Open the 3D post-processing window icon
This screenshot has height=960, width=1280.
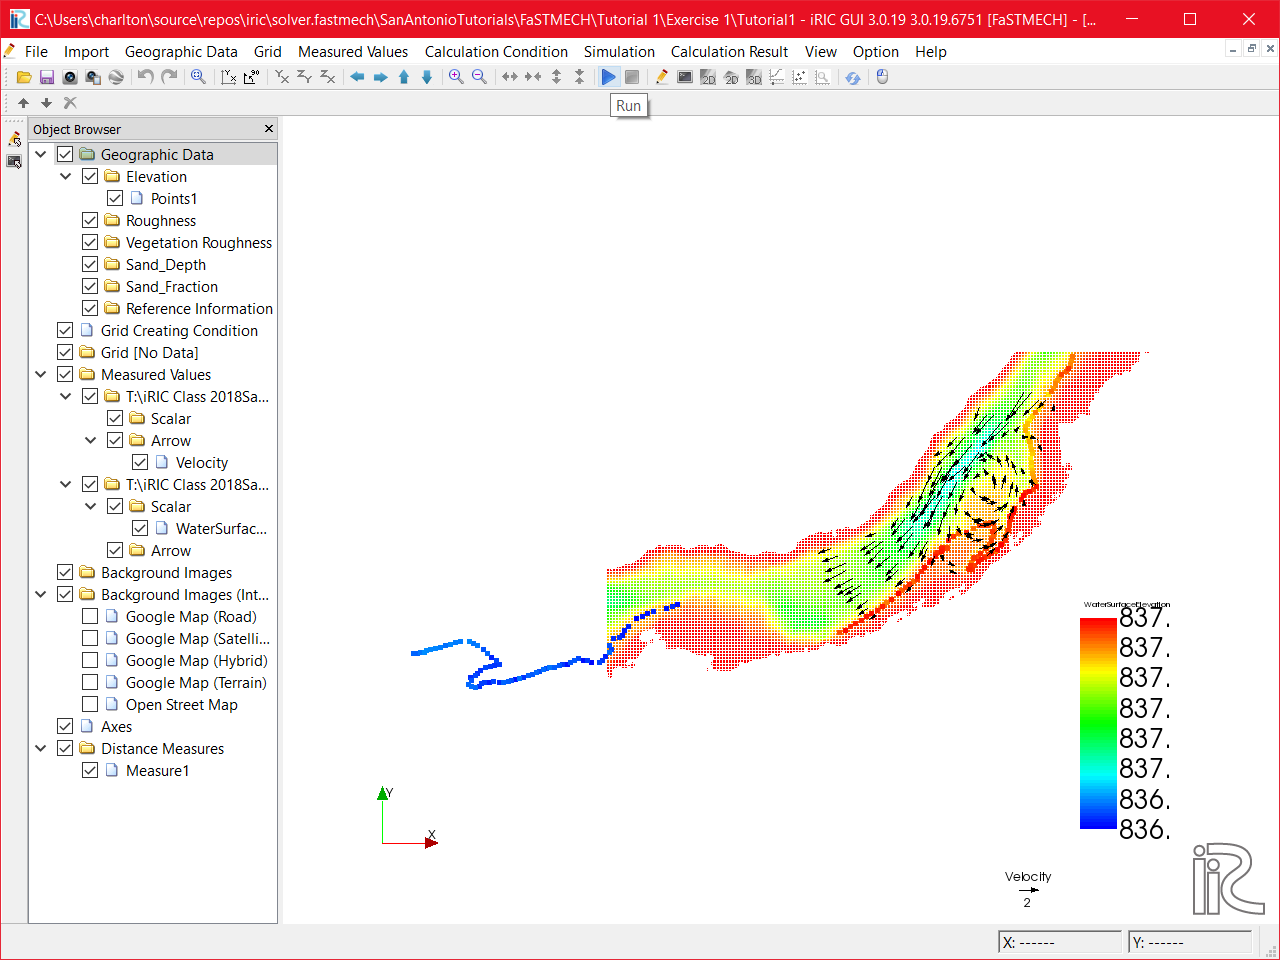pyautogui.click(x=754, y=77)
